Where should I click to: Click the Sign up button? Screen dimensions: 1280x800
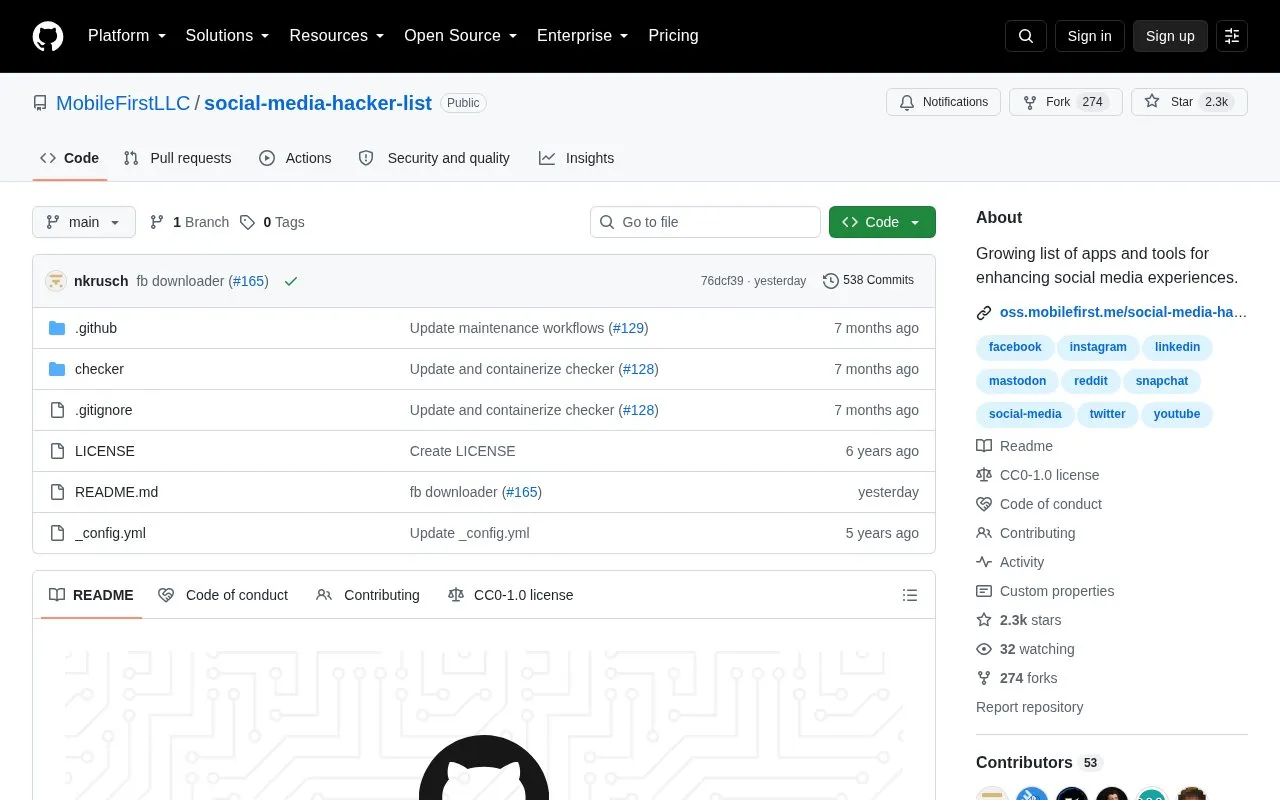[1170, 36]
